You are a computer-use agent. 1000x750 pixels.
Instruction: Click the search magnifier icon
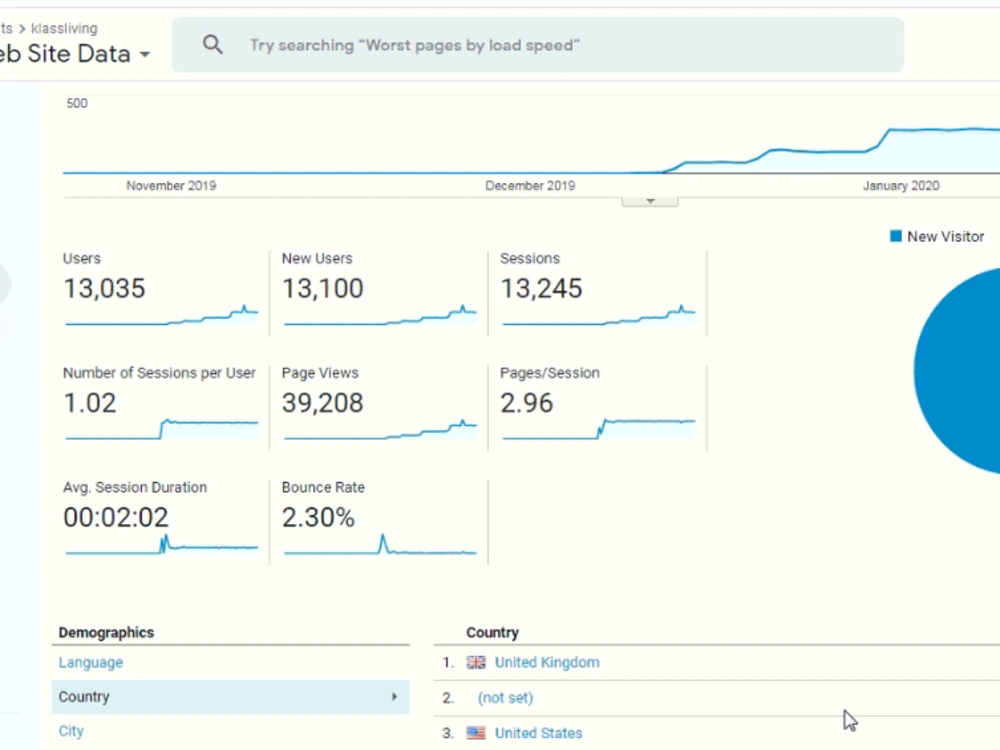pyautogui.click(x=212, y=45)
